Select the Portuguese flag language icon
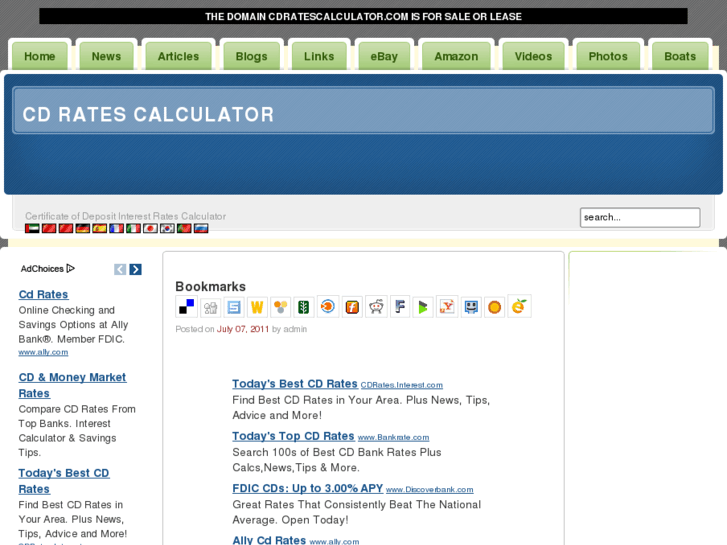This screenshot has width=727, height=545. pyautogui.click(x=184, y=228)
